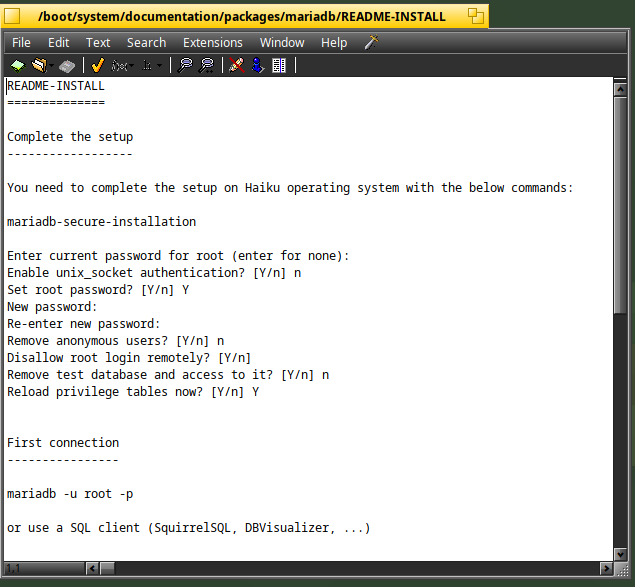Click the 'Set root password?' line
Viewport: 635px width, 587px height.
point(98,290)
